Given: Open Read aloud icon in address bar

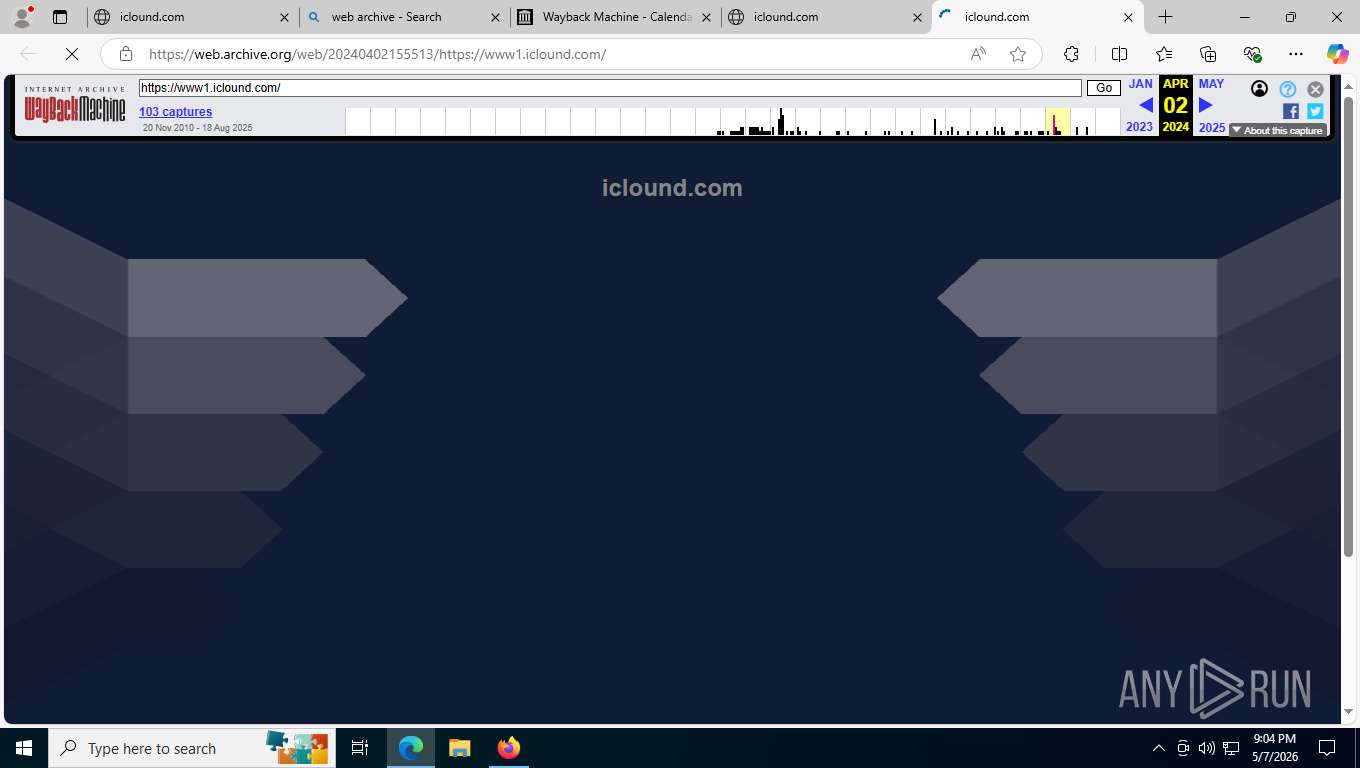Looking at the screenshot, I should (978, 54).
